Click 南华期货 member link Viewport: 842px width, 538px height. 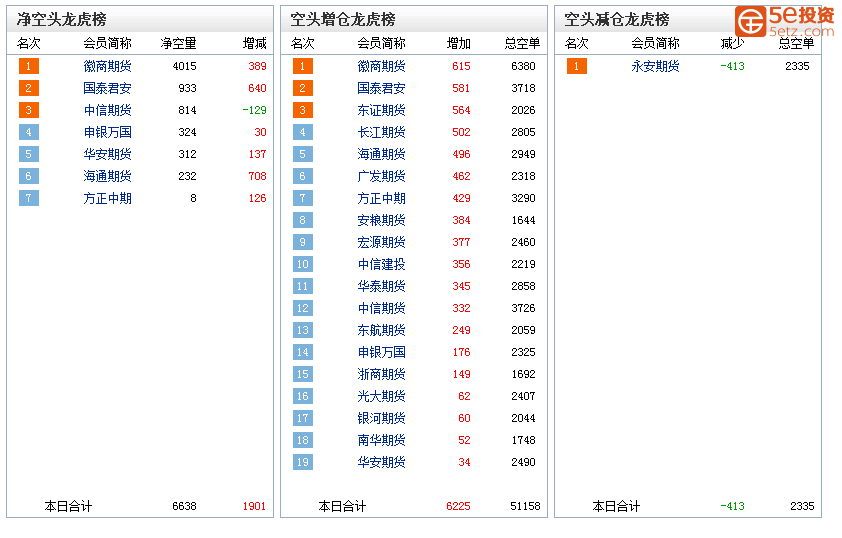click(381, 440)
